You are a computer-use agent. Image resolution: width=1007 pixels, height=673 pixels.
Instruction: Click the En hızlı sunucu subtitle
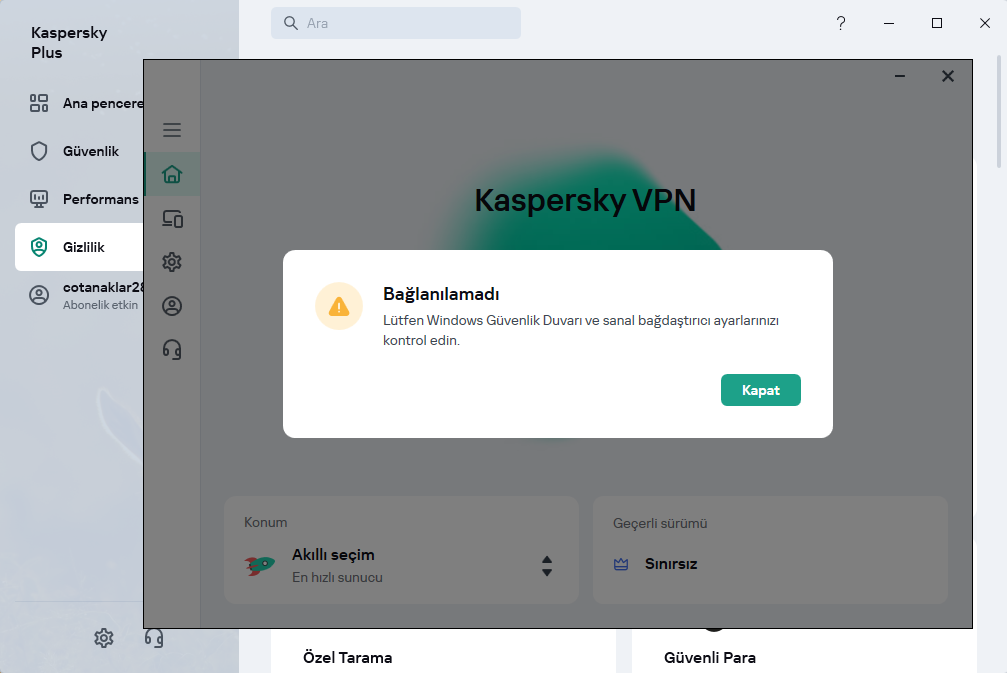pyautogui.click(x=337, y=577)
